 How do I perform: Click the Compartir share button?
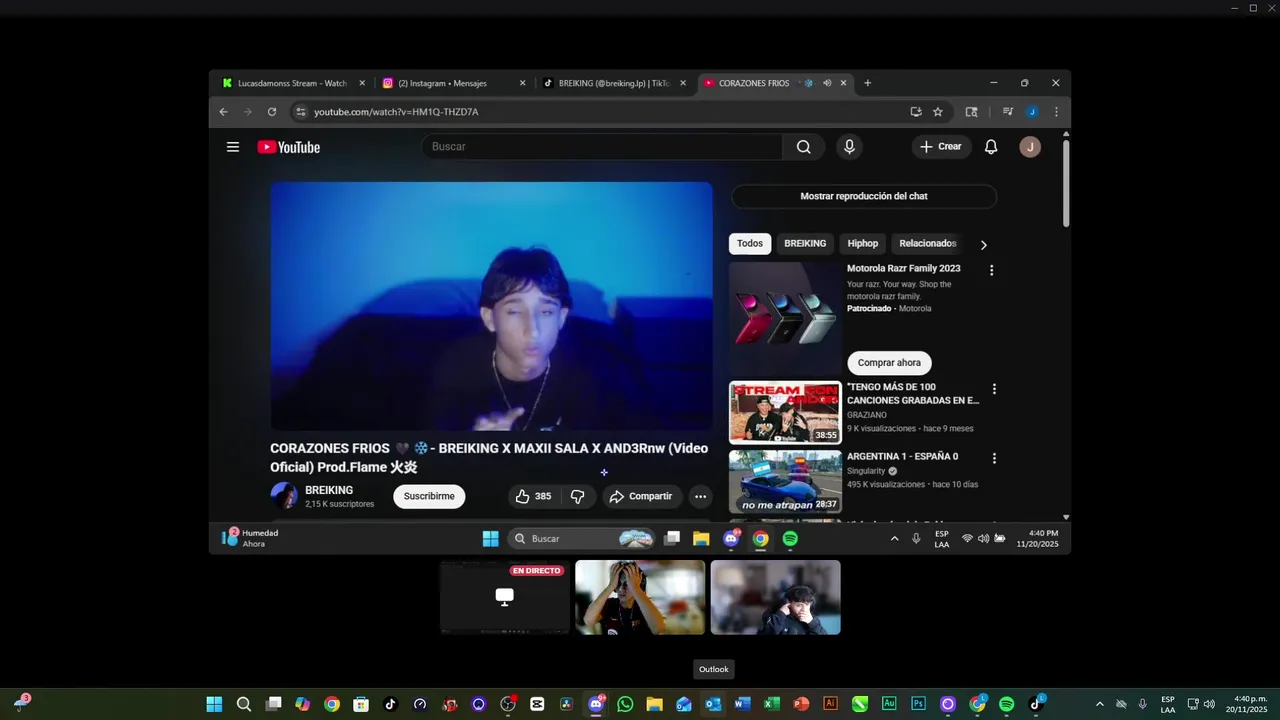pos(641,496)
